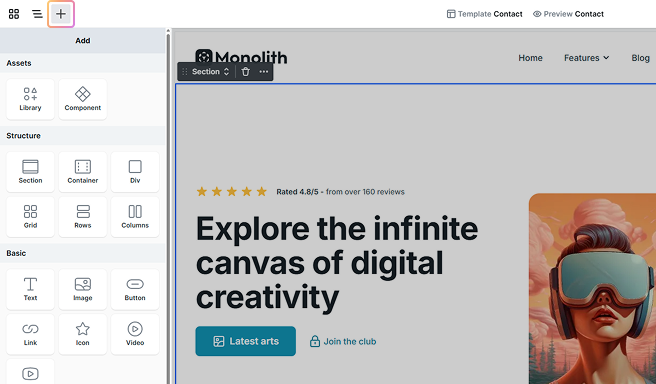
Task: Delete the selected Section with trash icon
Action: point(246,72)
